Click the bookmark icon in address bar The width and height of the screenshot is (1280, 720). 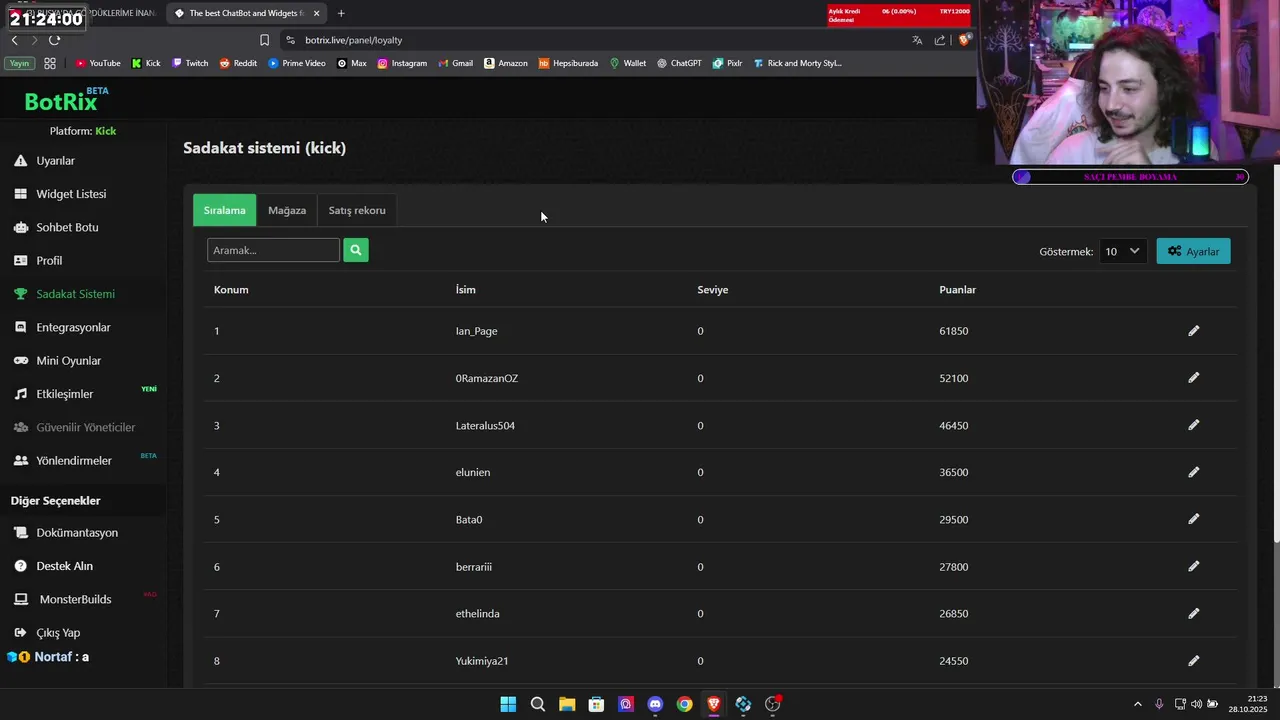click(264, 40)
